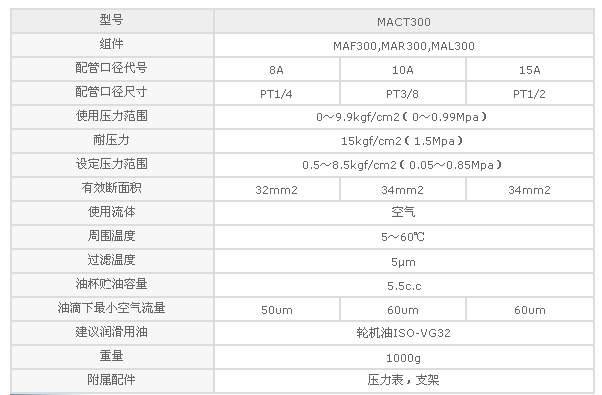This screenshot has width=602, height=395.
Task: Select the 8A port code cell
Action: pos(276,69)
